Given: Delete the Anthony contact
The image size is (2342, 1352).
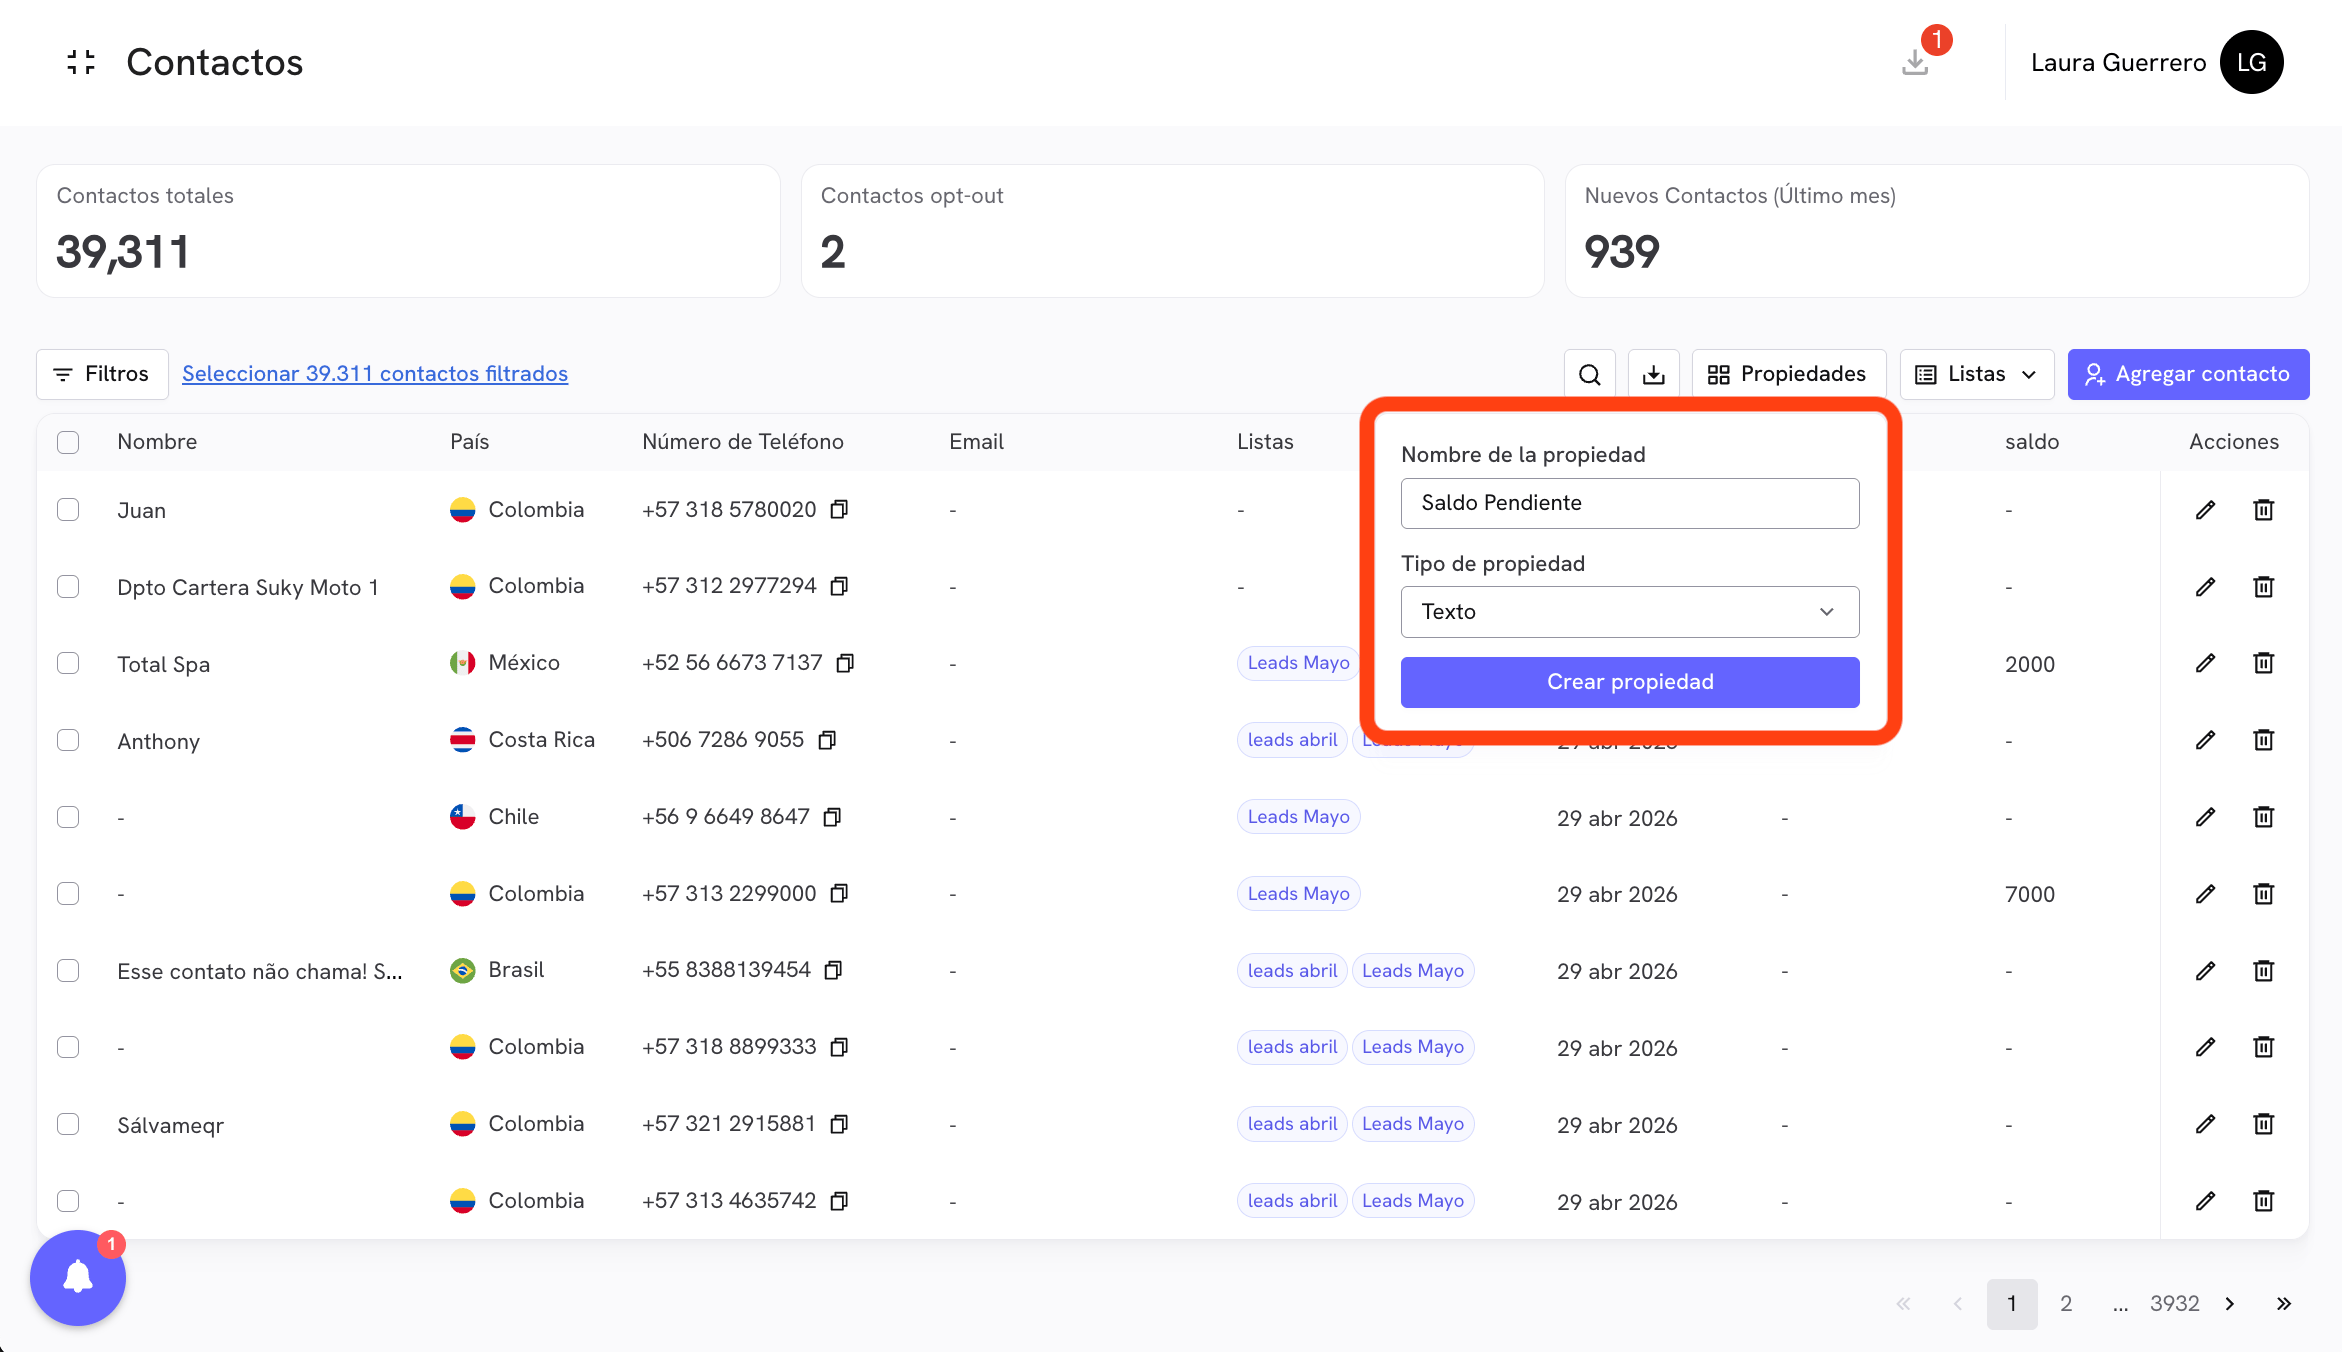Looking at the screenshot, I should tap(2264, 740).
